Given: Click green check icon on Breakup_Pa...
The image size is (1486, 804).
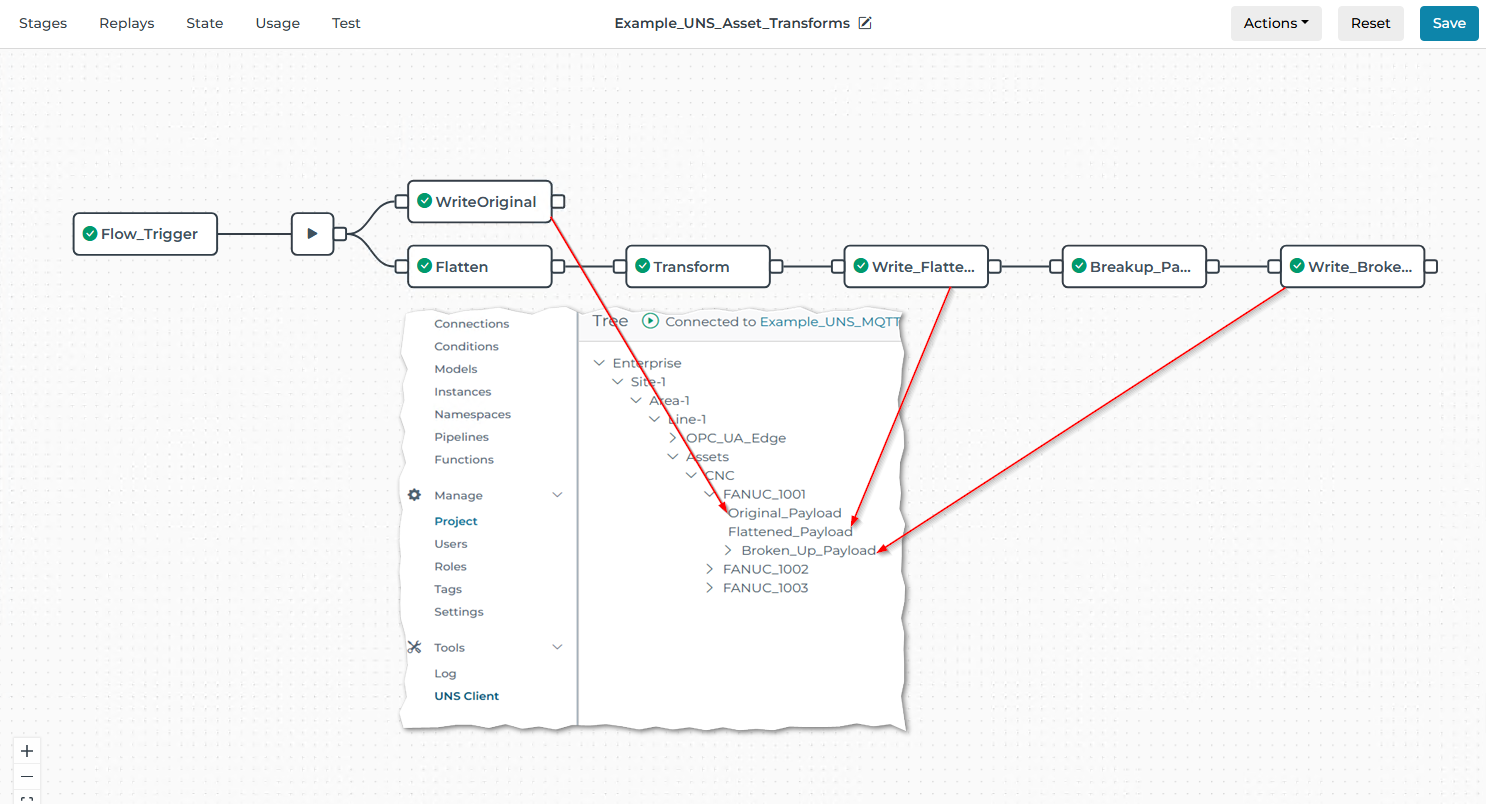Looking at the screenshot, I should [x=1078, y=266].
